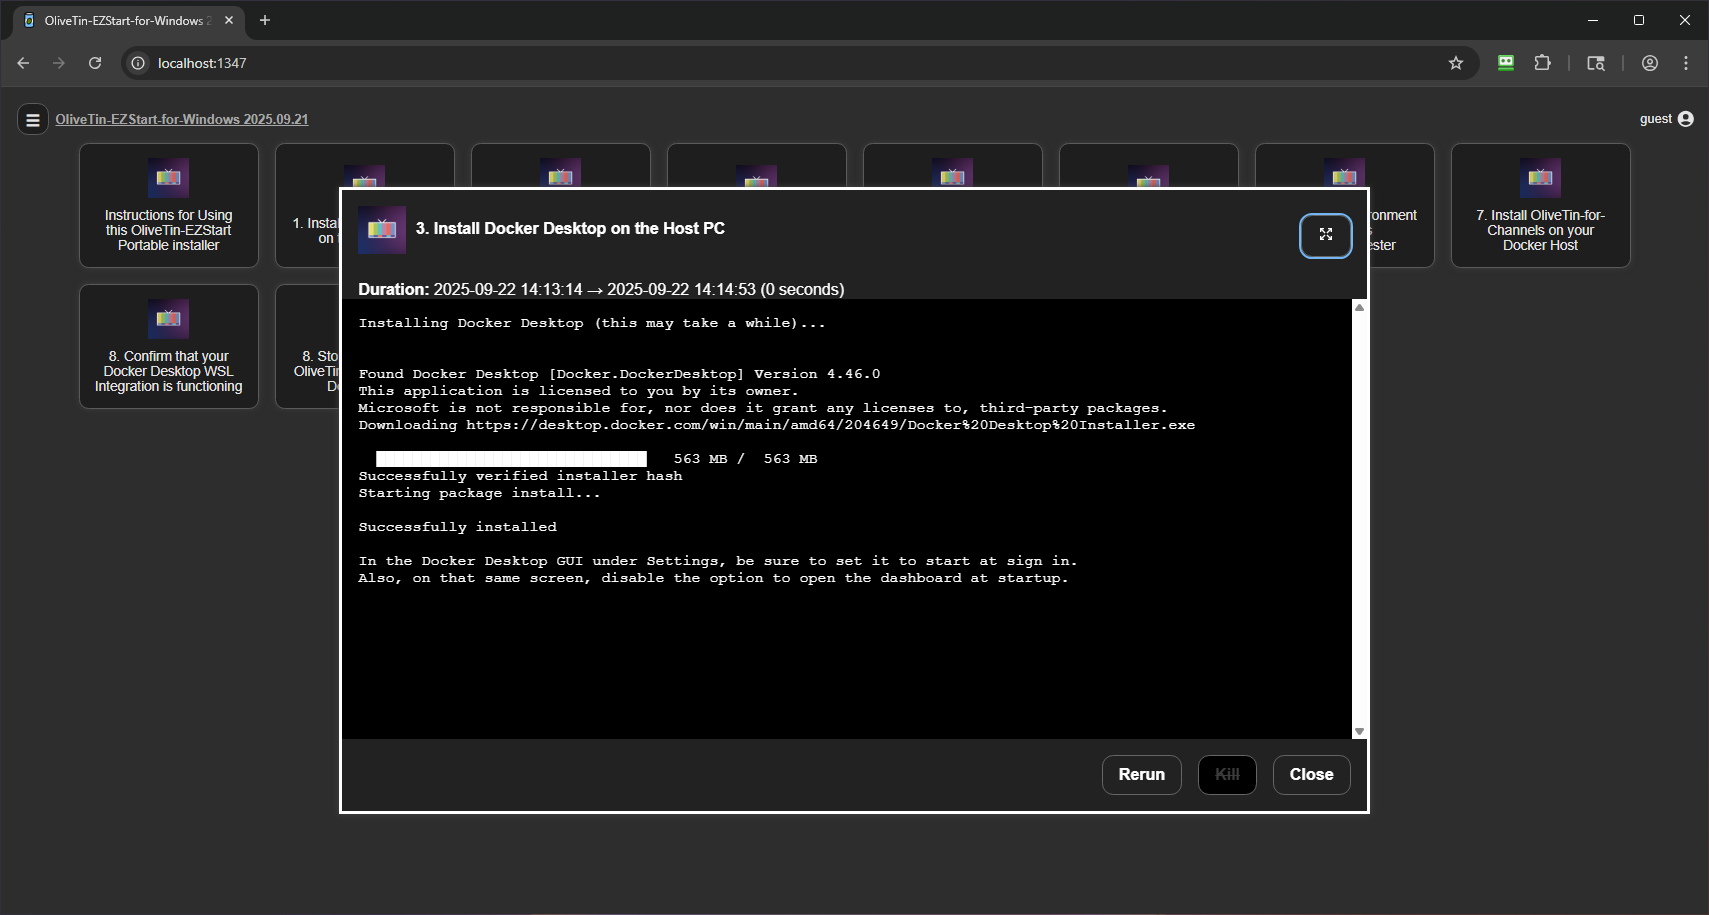Image resolution: width=1709 pixels, height=915 pixels.
Task: Open a new browser tab
Action: pyautogui.click(x=265, y=20)
